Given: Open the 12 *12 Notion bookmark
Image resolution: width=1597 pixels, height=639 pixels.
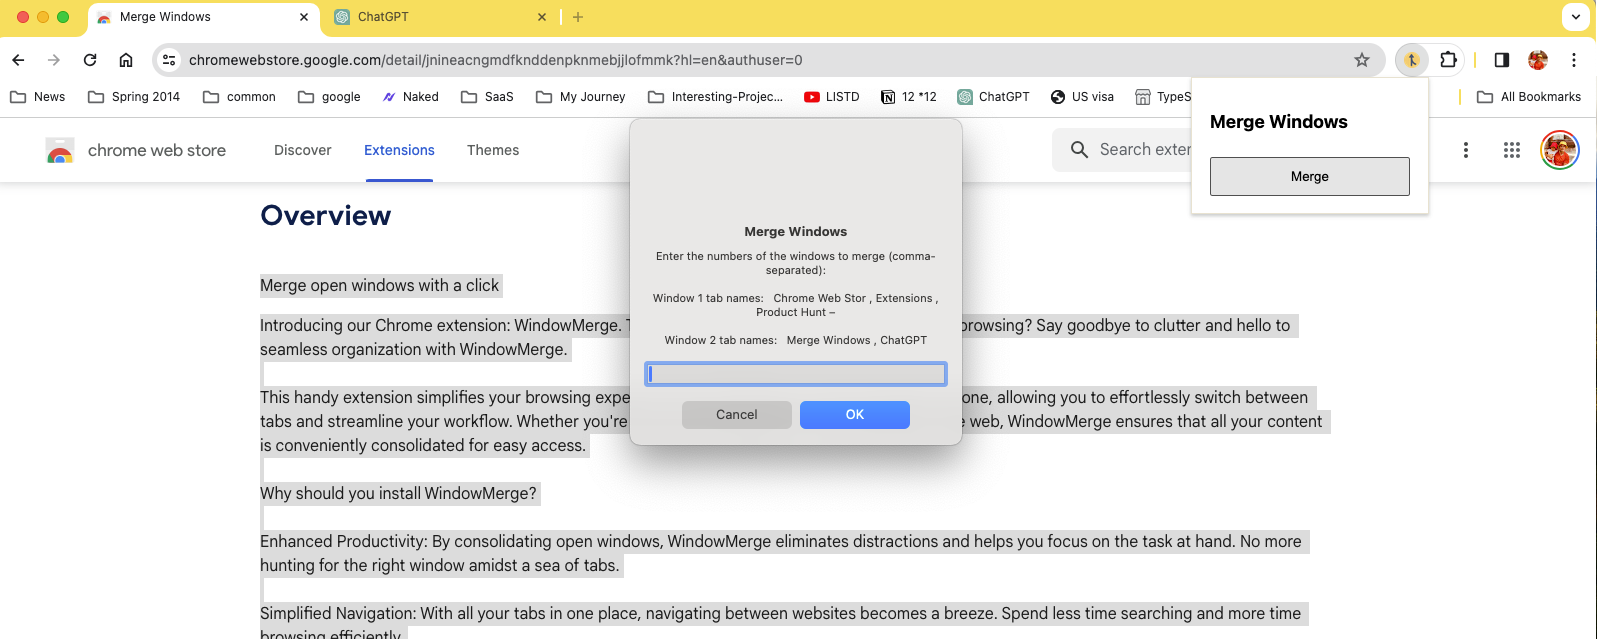Looking at the screenshot, I should (x=908, y=97).
